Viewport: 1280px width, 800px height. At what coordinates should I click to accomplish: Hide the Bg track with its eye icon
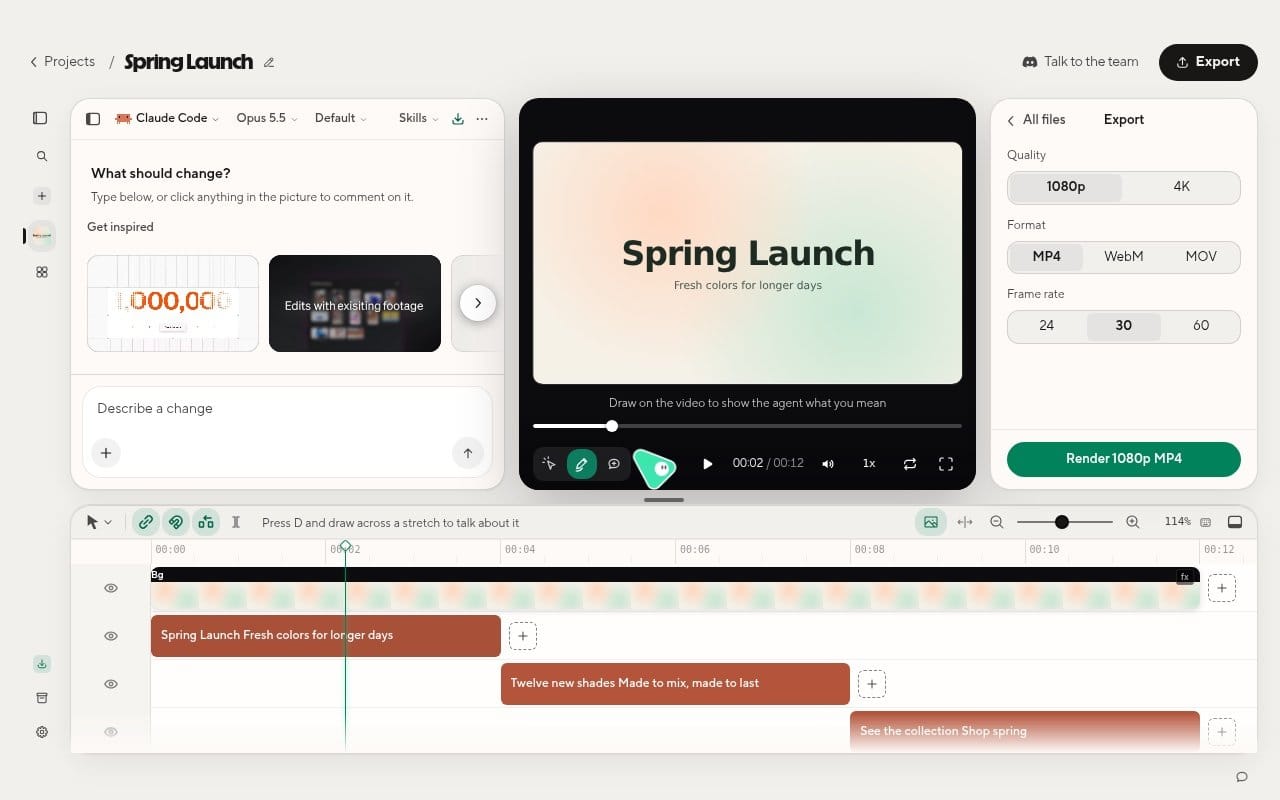coord(111,588)
